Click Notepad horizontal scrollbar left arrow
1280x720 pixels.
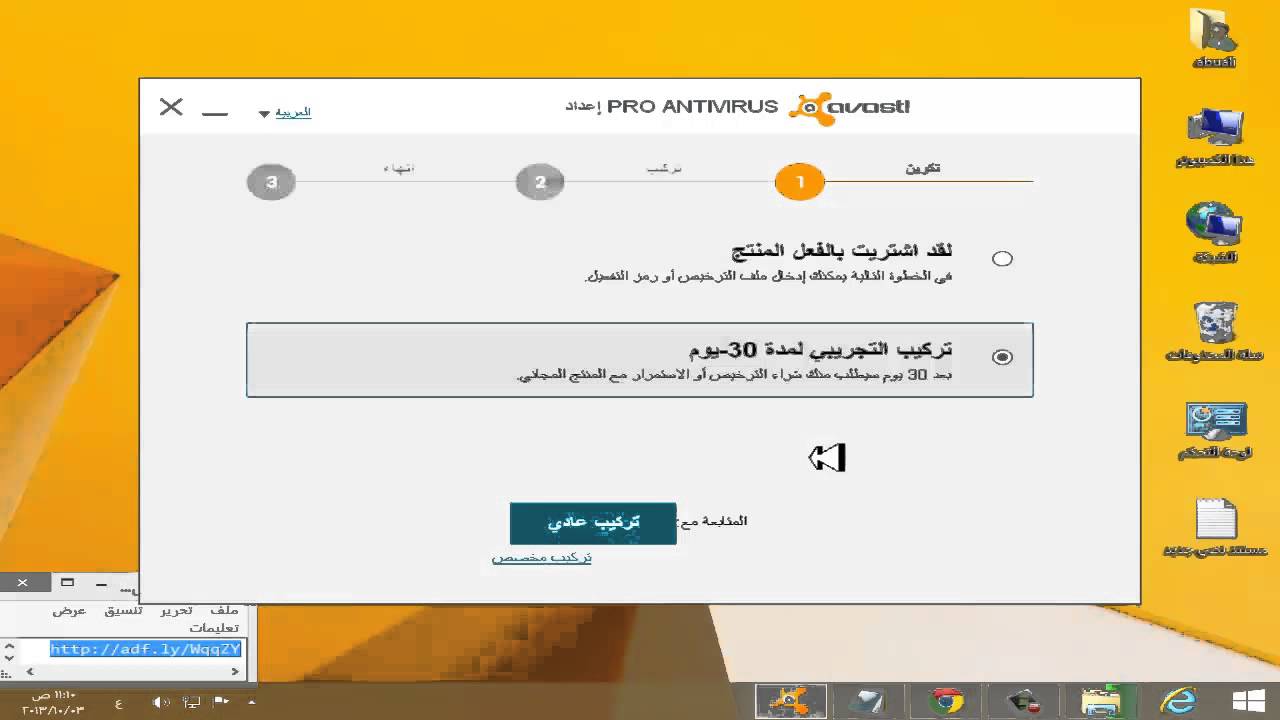pyautogui.click(x=28, y=671)
